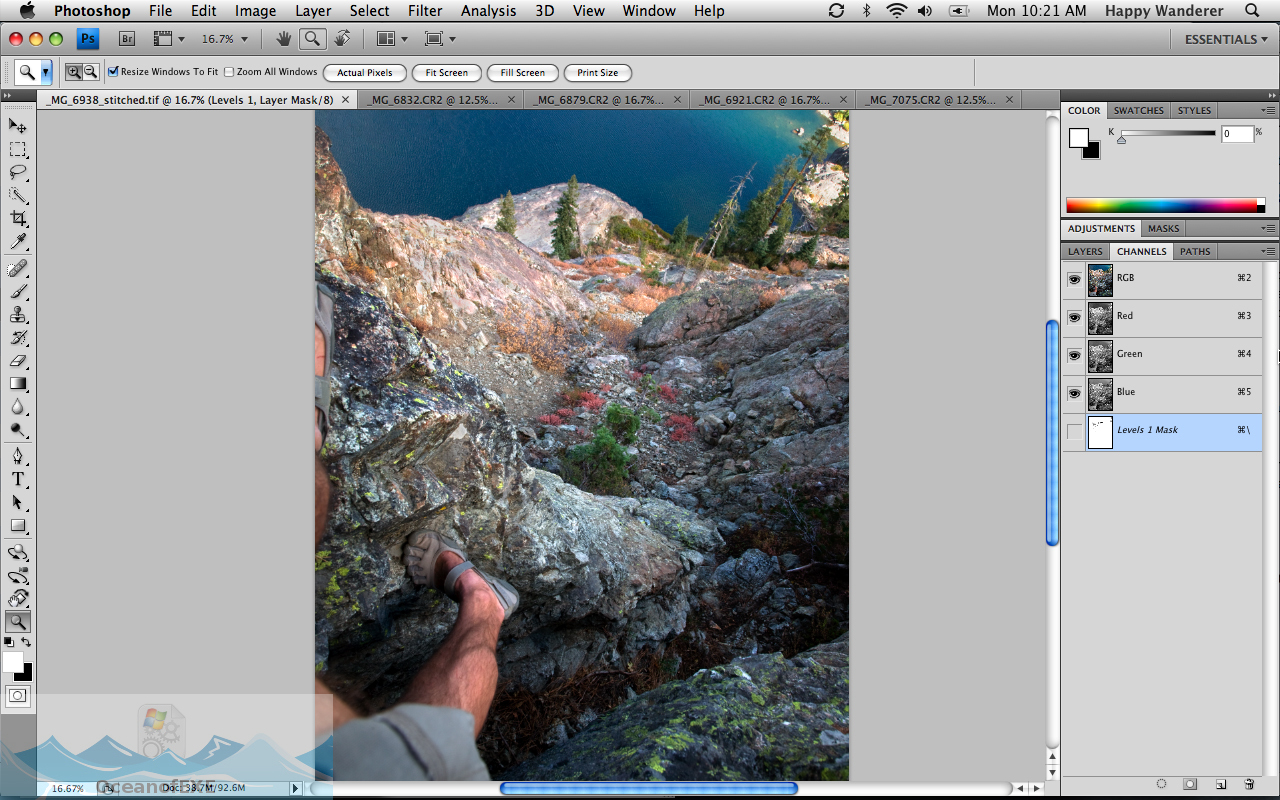Select the Gradient tool
The height and width of the screenshot is (800, 1280).
point(18,384)
